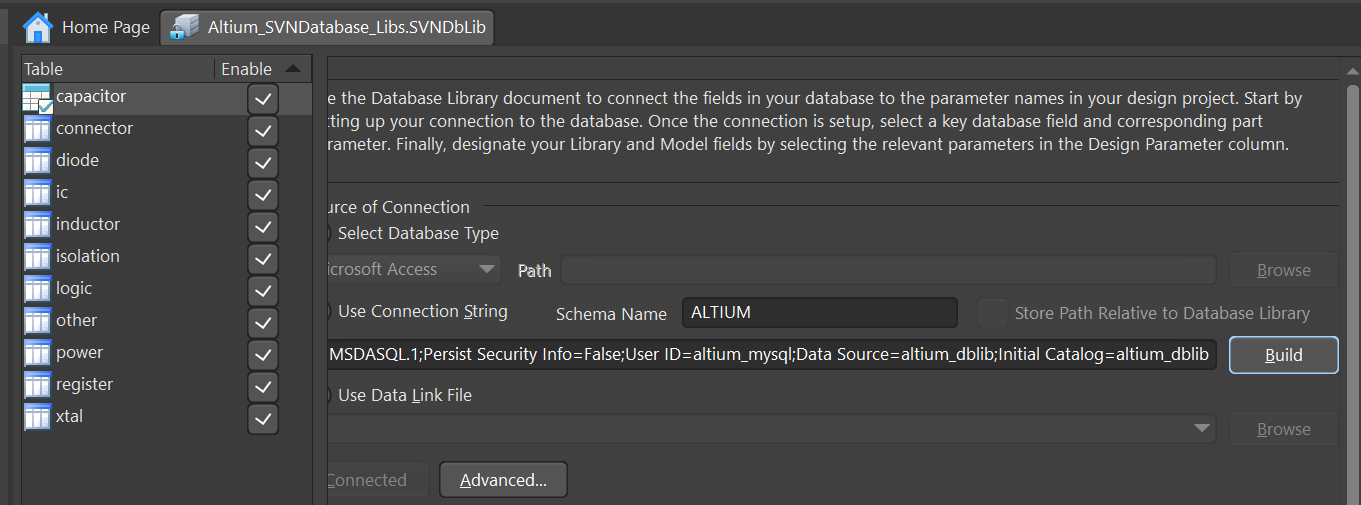This screenshot has height=505, width=1361.
Task: Select the other row text
Action: 77,321
